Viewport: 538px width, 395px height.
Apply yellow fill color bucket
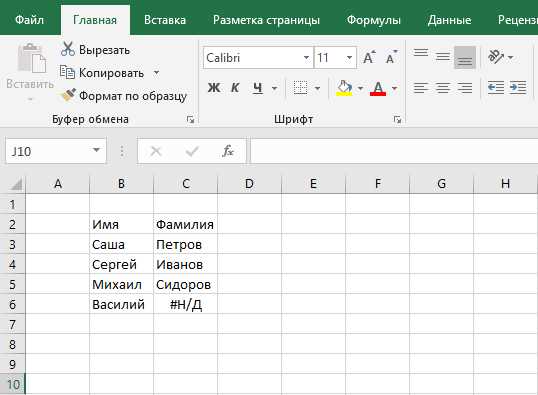(344, 88)
